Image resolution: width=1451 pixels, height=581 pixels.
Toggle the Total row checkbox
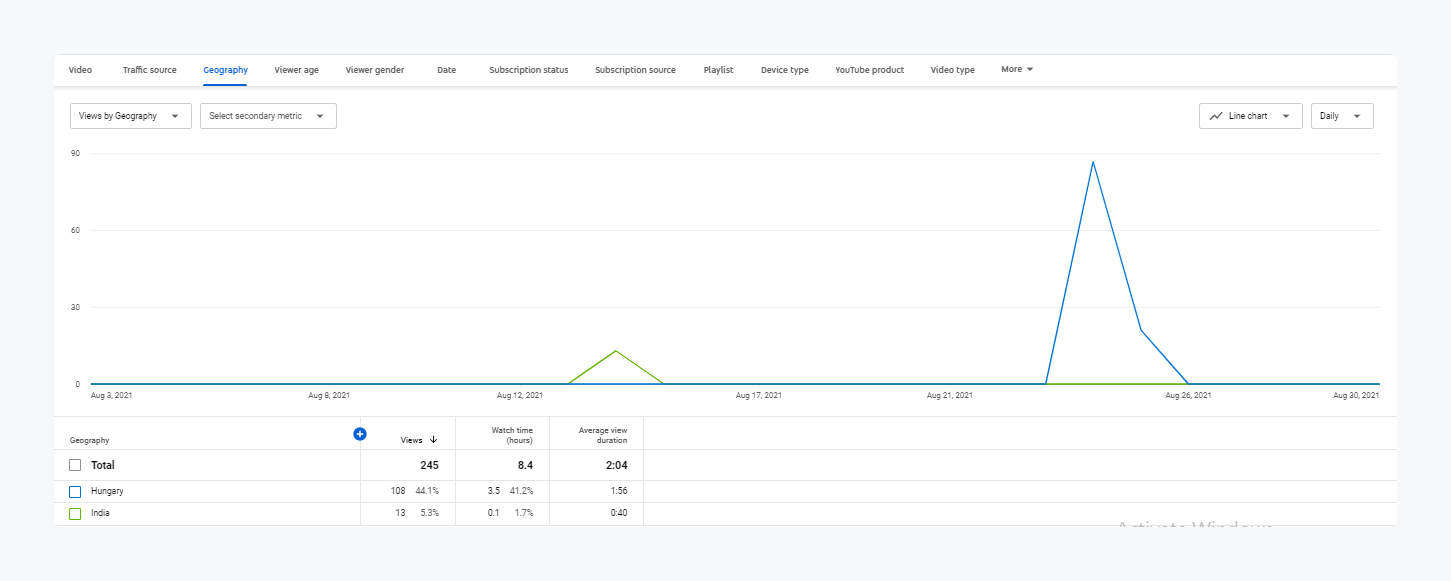[x=75, y=465]
